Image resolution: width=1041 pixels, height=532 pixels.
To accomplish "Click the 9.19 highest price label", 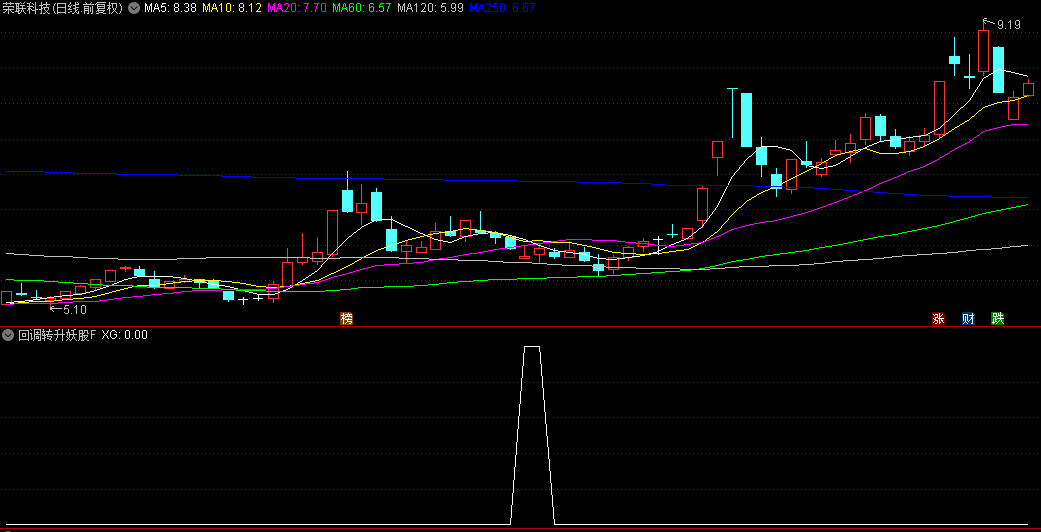I will 1008,25.
